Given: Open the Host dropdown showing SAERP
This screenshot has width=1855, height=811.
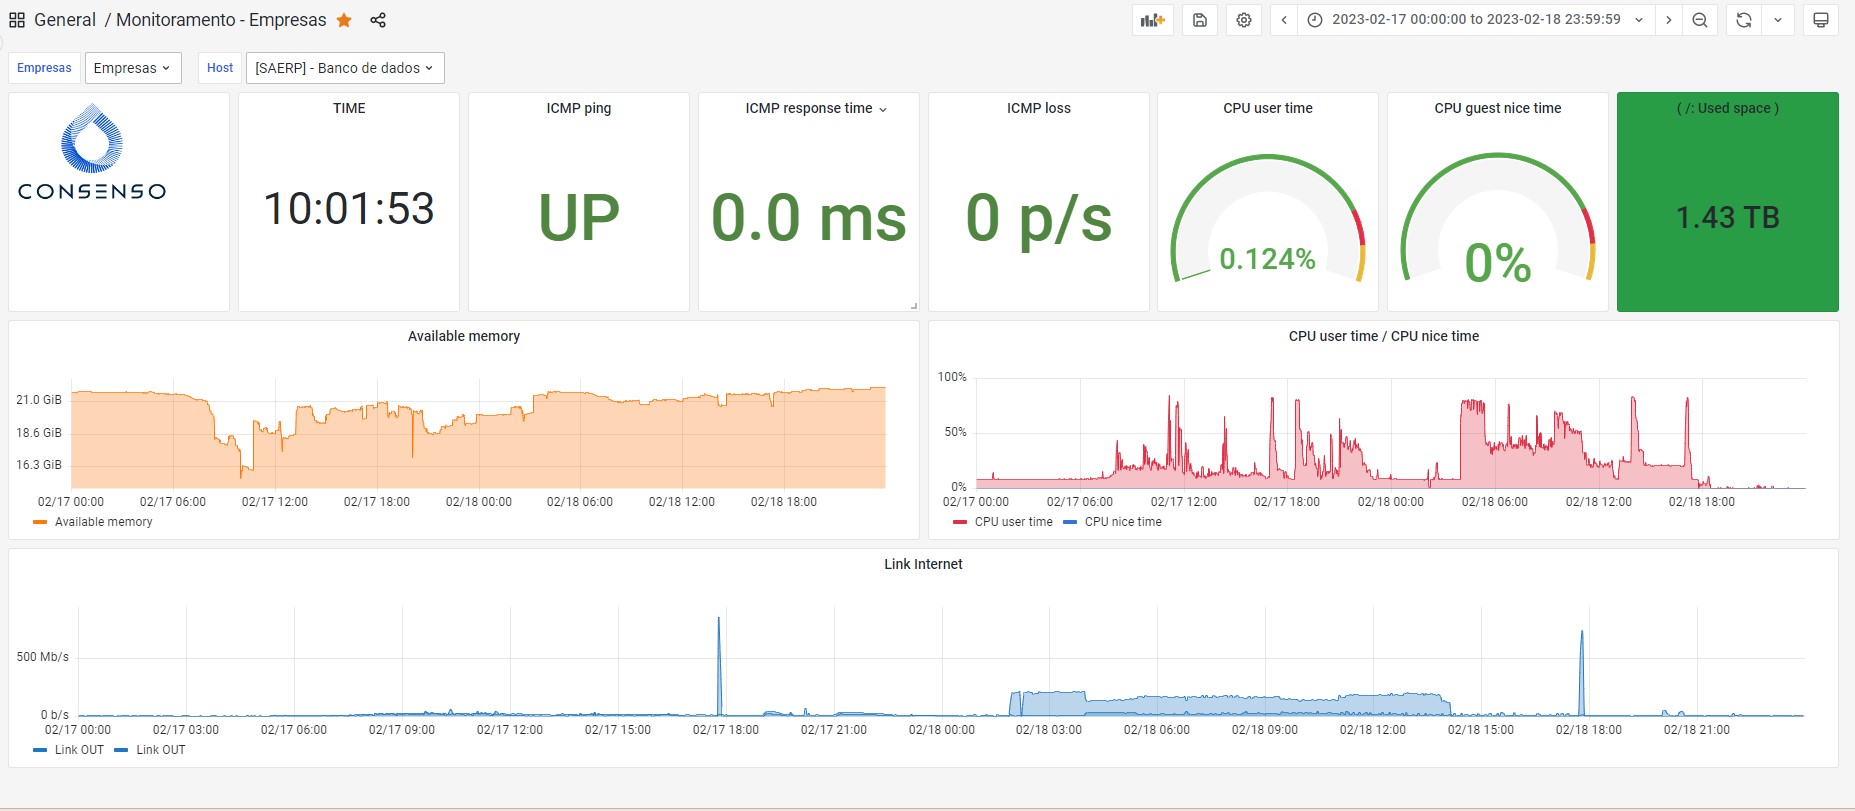Looking at the screenshot, I should tap(344, 68).
